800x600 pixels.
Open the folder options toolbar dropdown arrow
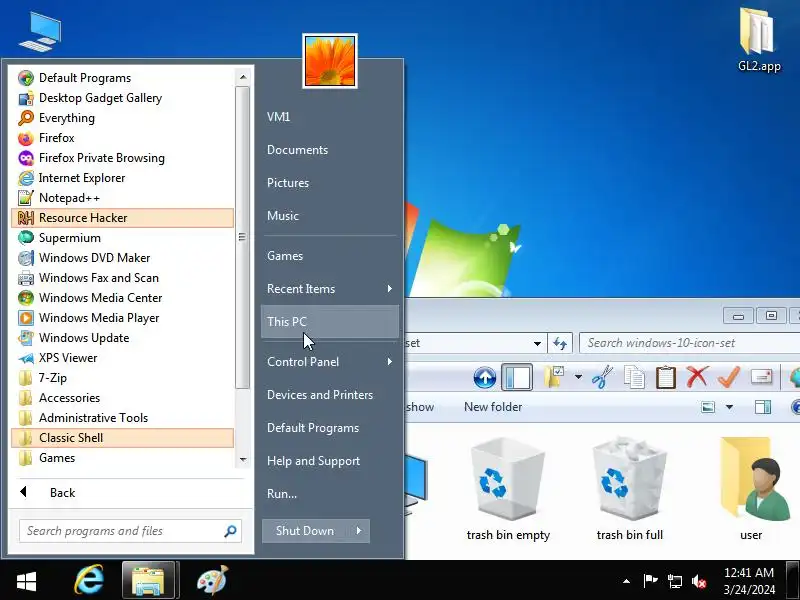click(x=578, y=378)
